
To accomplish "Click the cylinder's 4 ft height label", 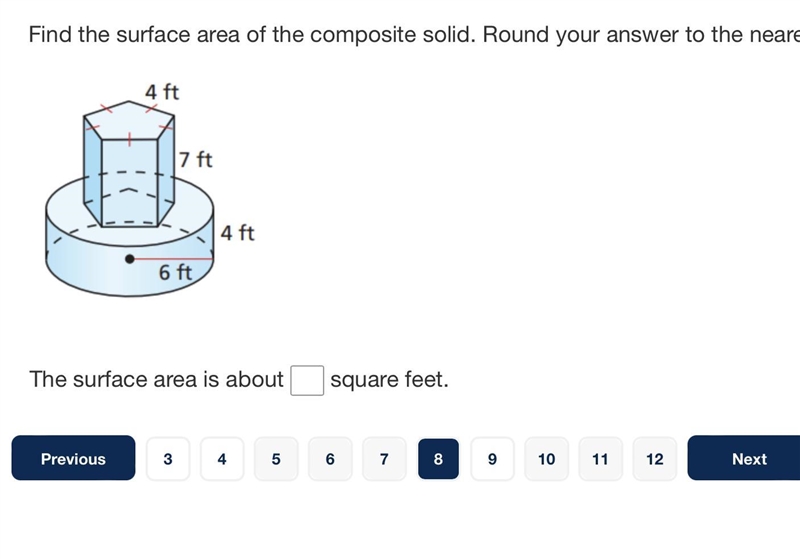I will click(x=237, y=233).
